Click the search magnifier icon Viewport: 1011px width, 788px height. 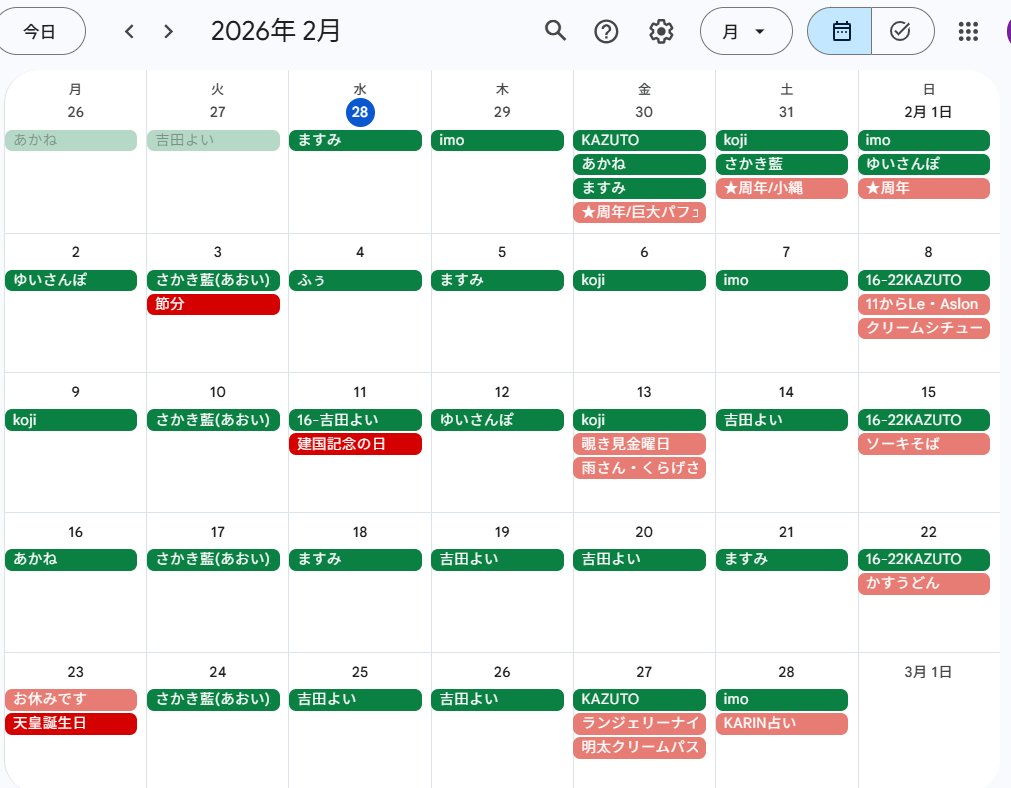coord(555,30)
